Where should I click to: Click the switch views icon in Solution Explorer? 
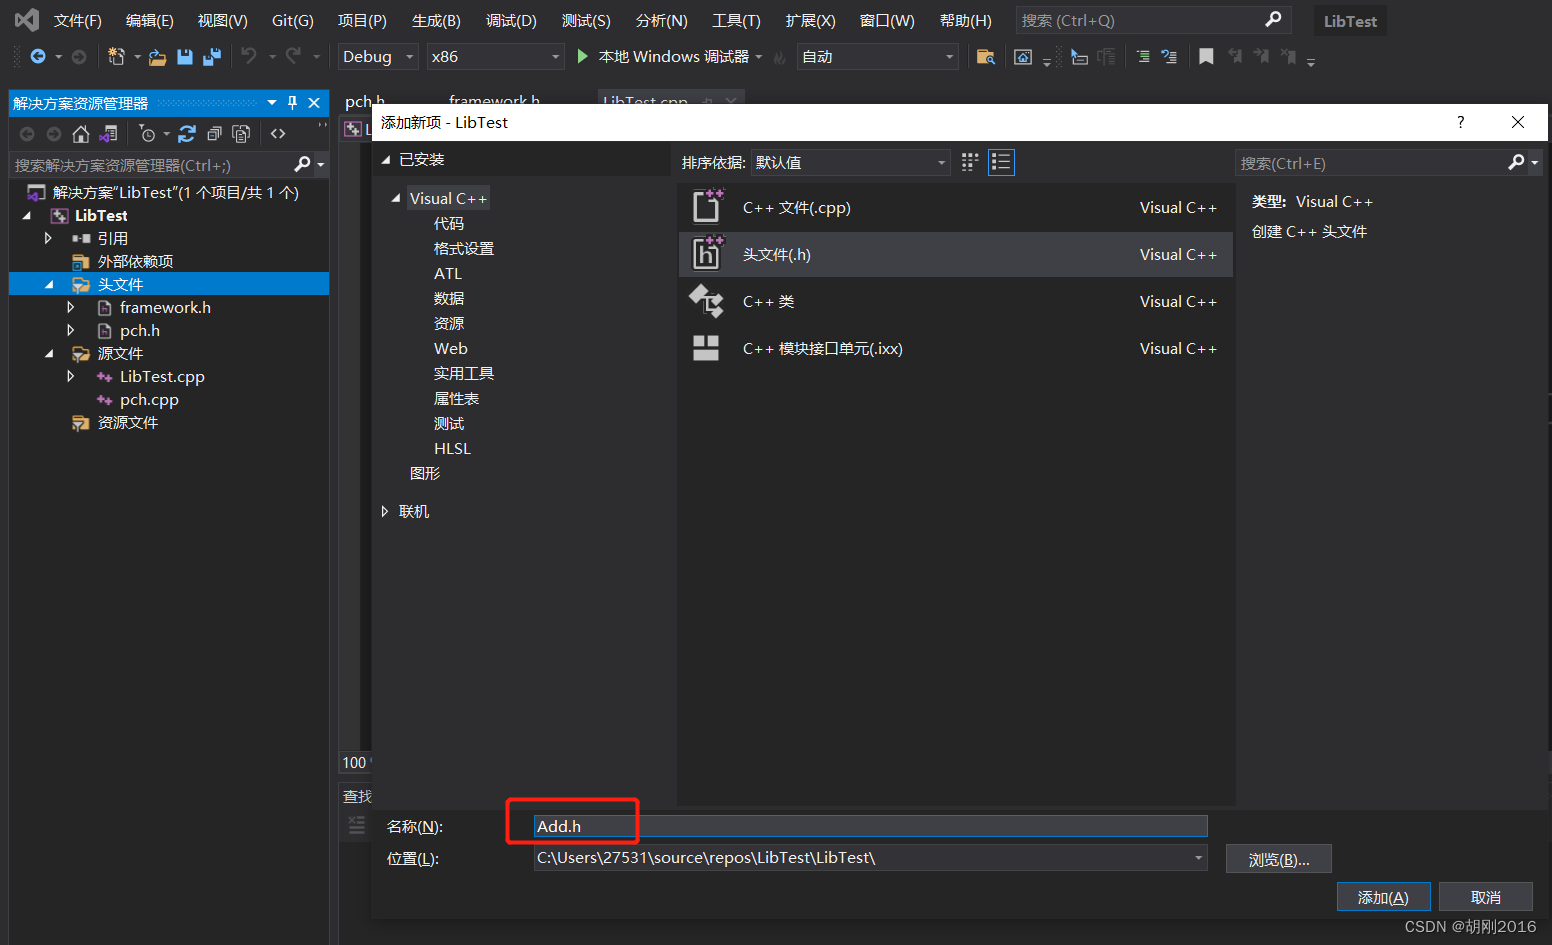tap(109, 134)
